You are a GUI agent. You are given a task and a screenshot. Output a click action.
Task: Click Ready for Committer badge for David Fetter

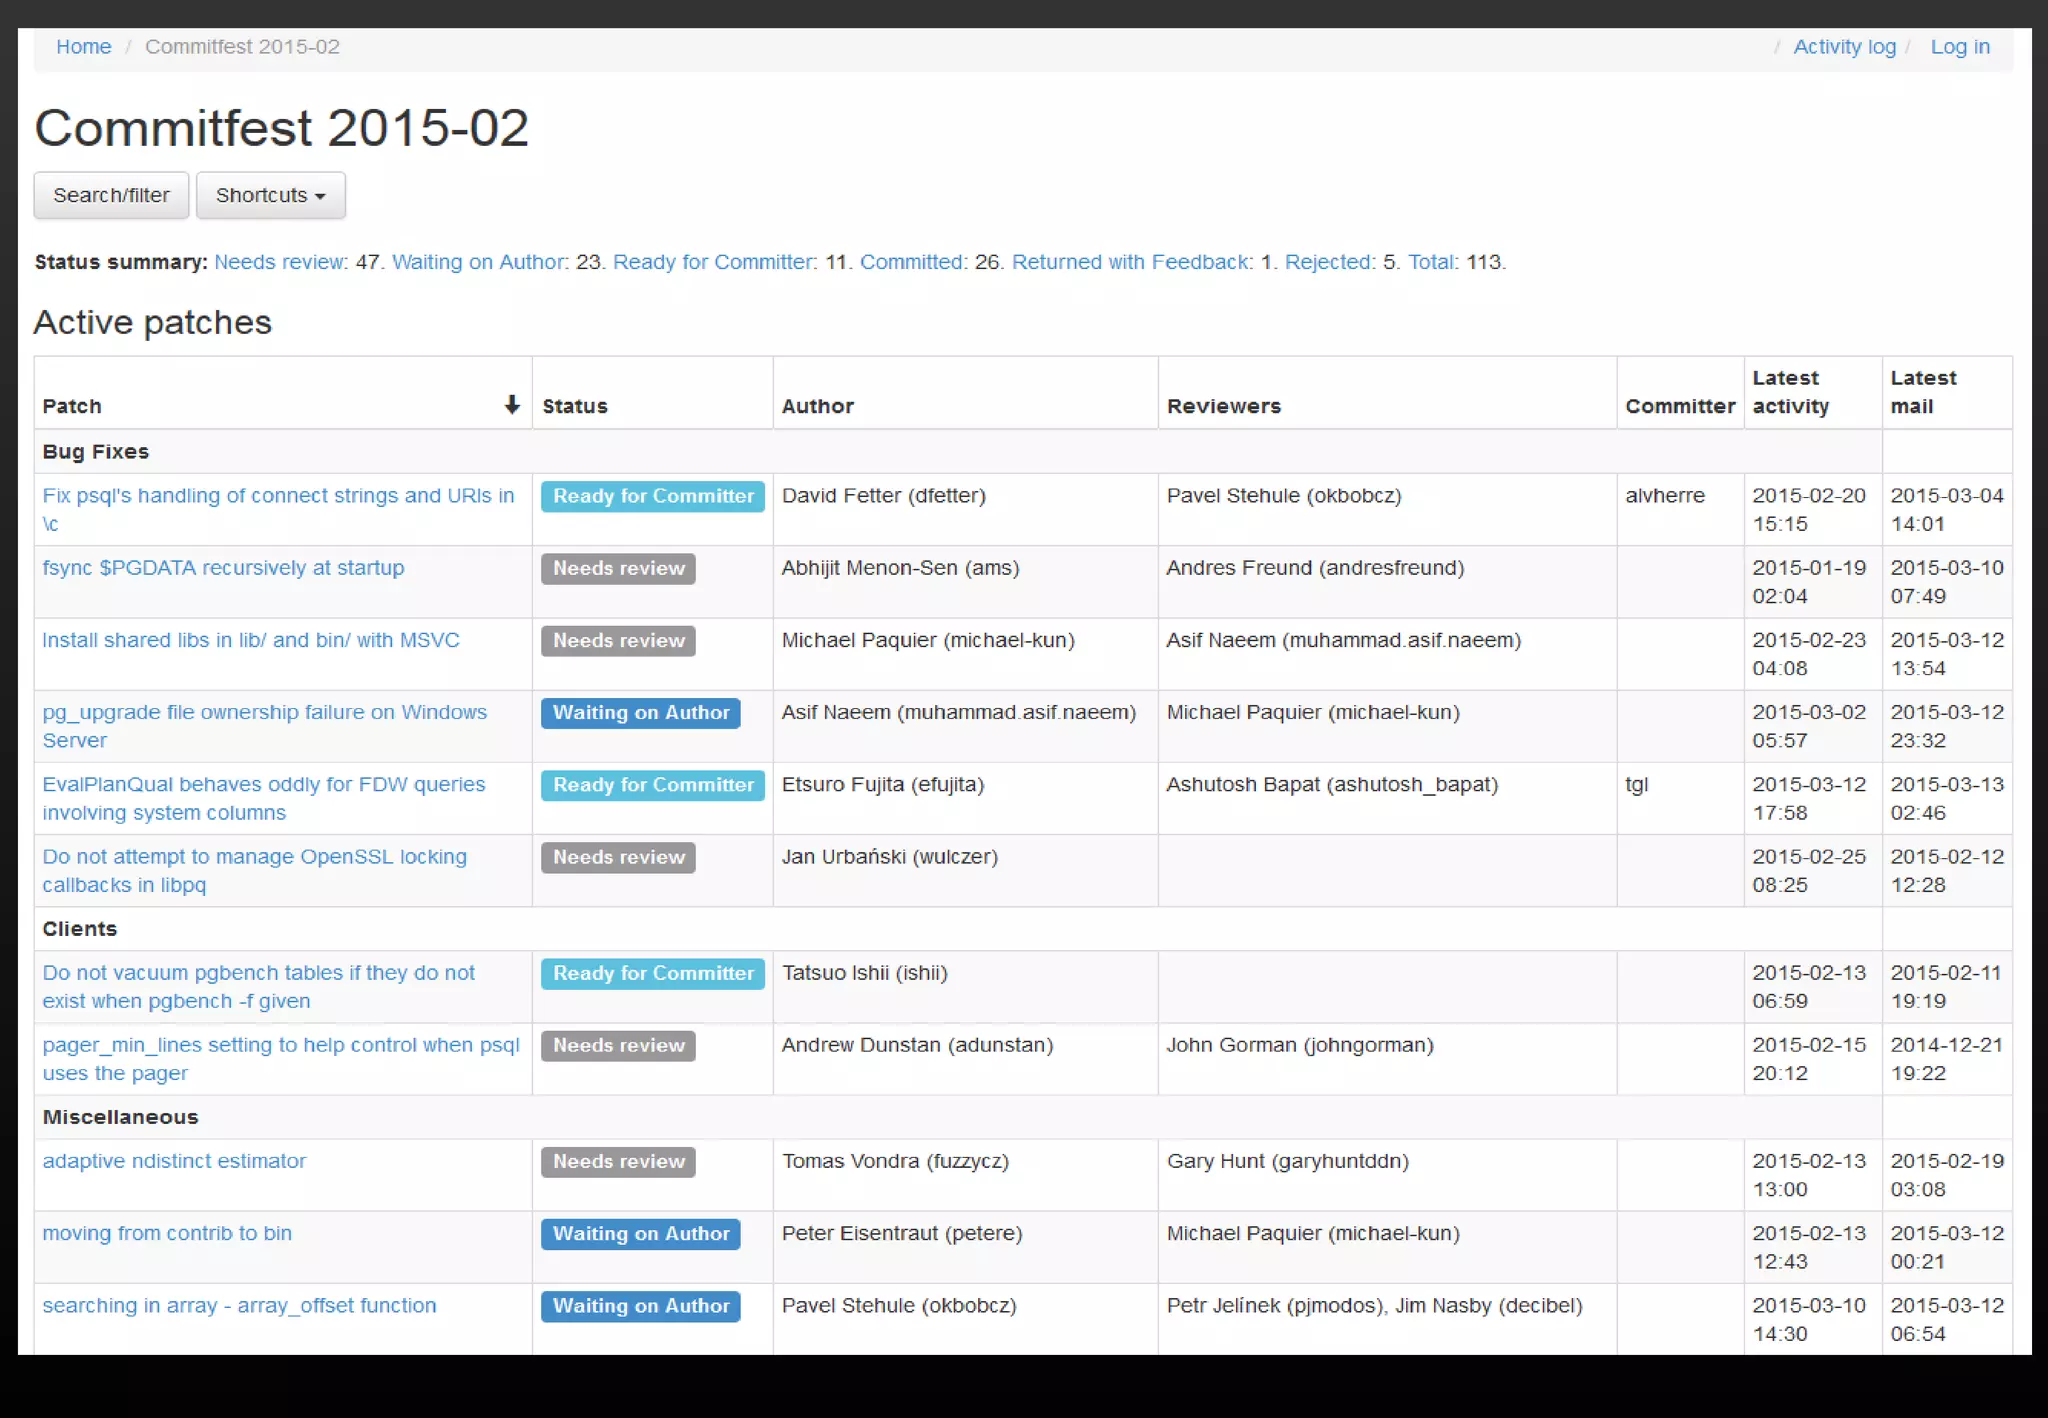pos(653,496)
